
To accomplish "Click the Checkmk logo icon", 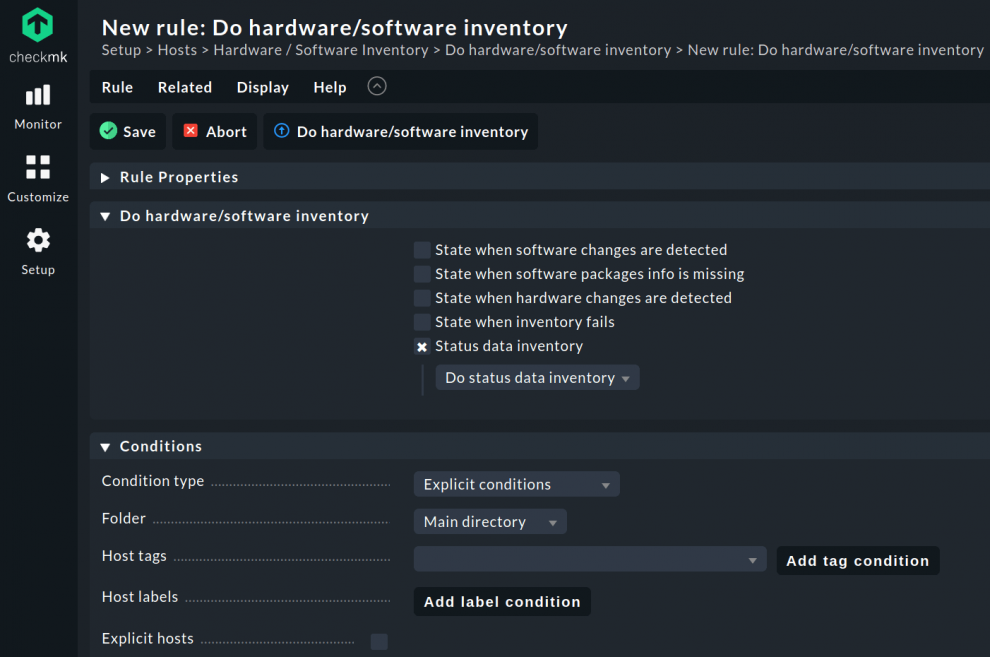I will pyautogui.click(x=38, y=25).
